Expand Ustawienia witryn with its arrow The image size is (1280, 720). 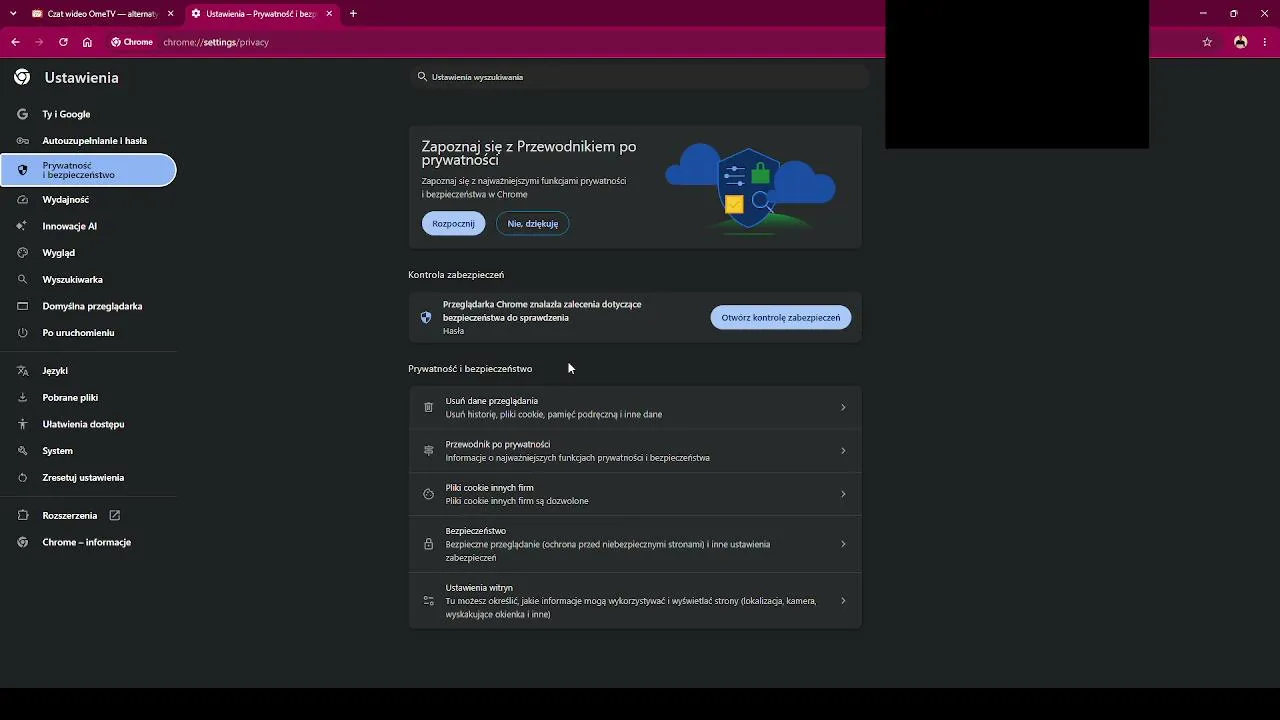coord(843,601)
